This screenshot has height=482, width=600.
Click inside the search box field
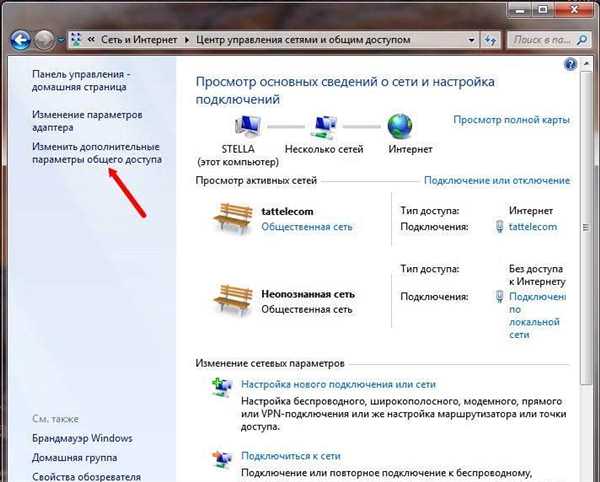[542, 40]
